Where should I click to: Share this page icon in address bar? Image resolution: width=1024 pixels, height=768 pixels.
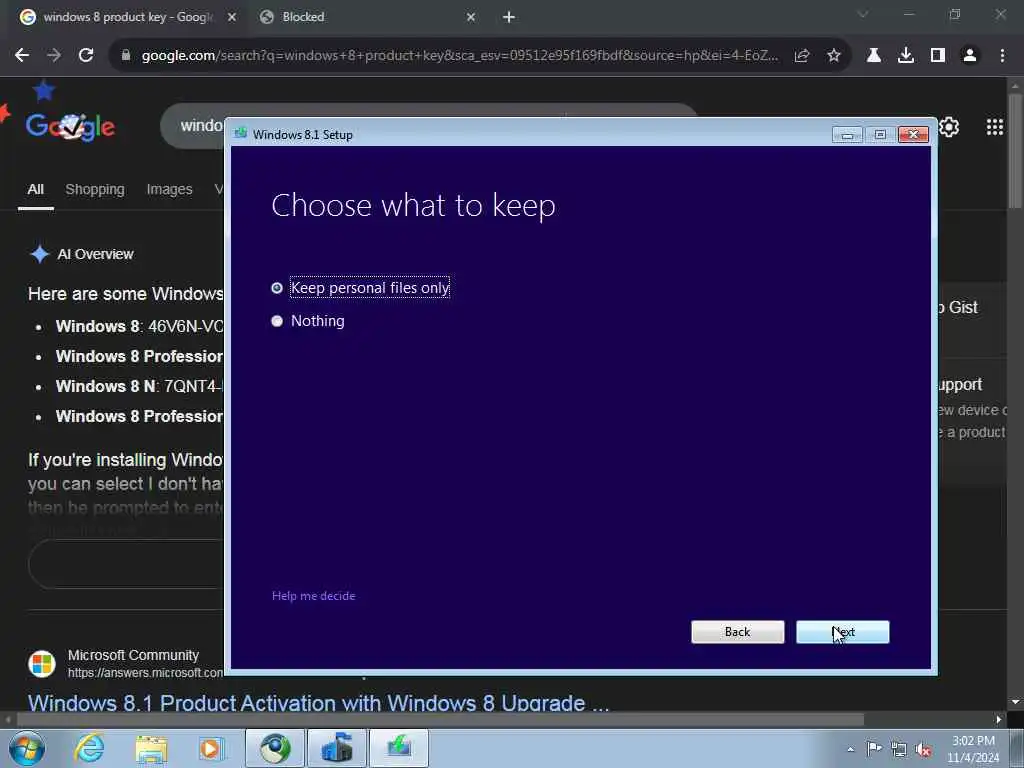click(802, 56)
